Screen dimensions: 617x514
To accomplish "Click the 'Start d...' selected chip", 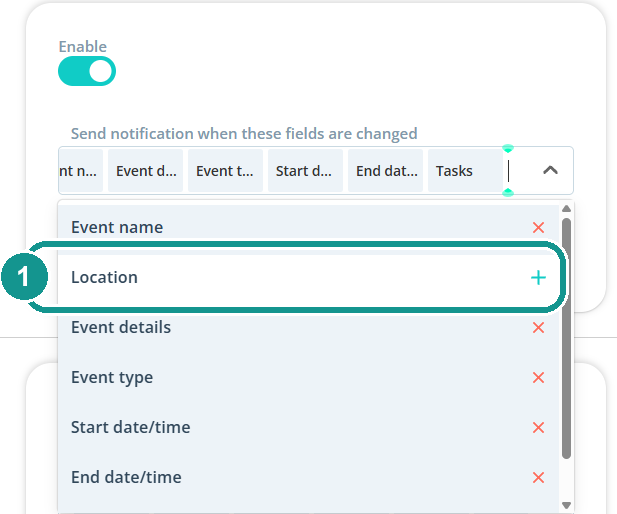I will [305, 171].
